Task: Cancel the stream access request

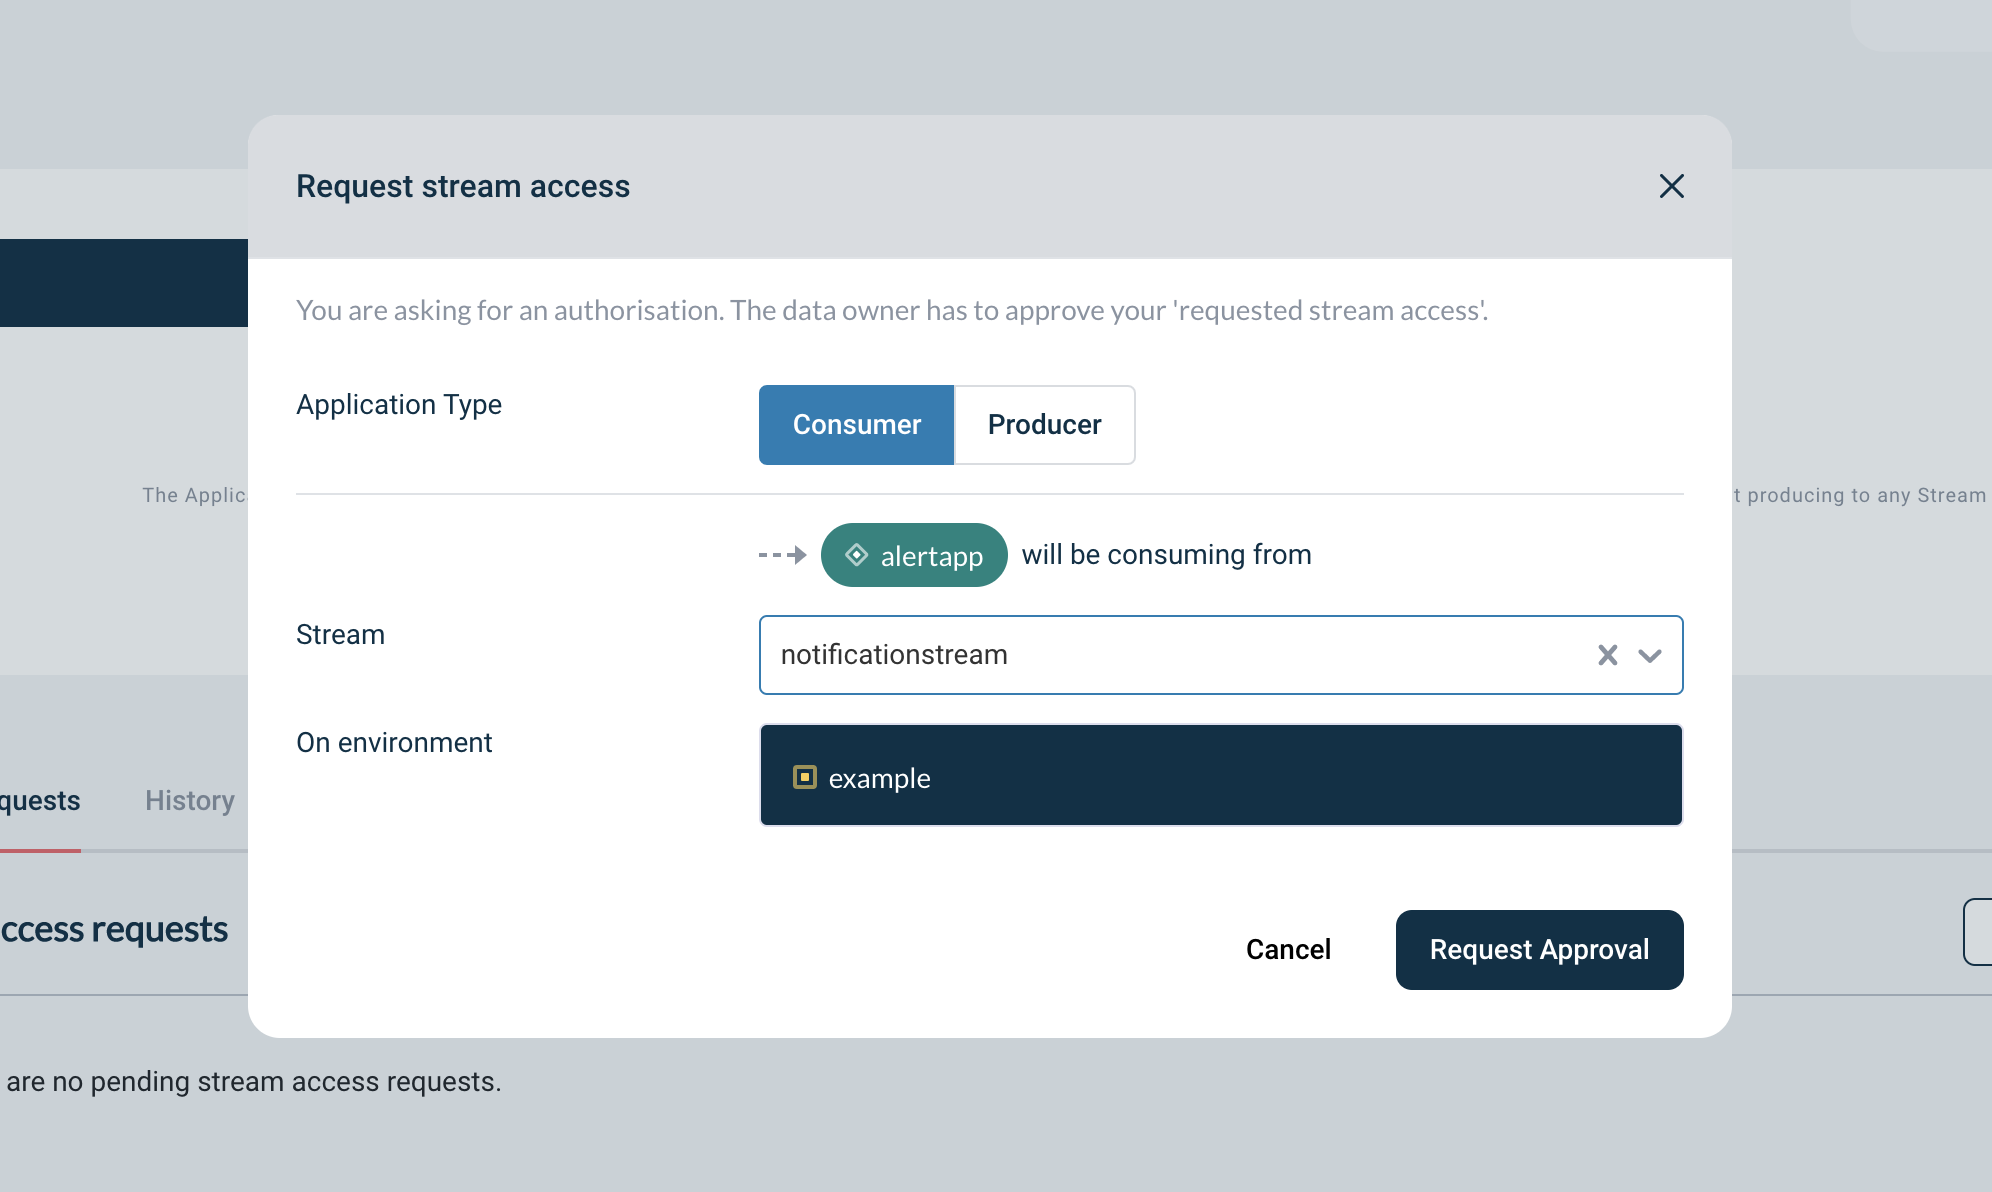Action: click(1288, 950)
